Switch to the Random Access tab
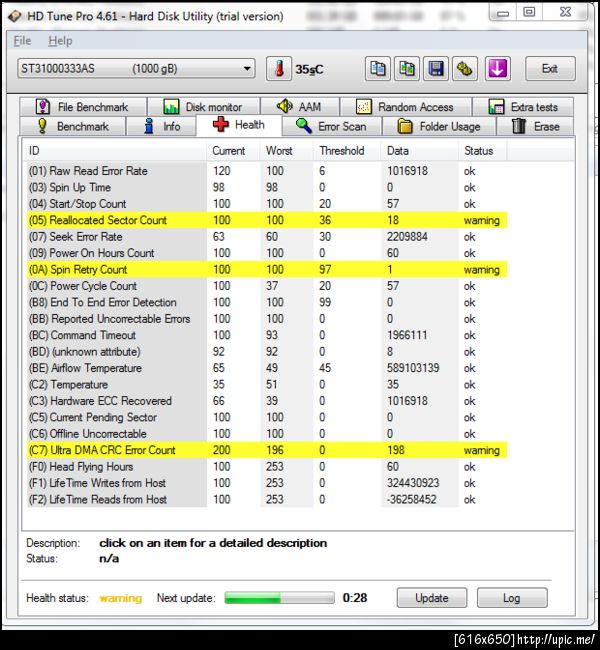The image size is (600, 650). [406, 107]
